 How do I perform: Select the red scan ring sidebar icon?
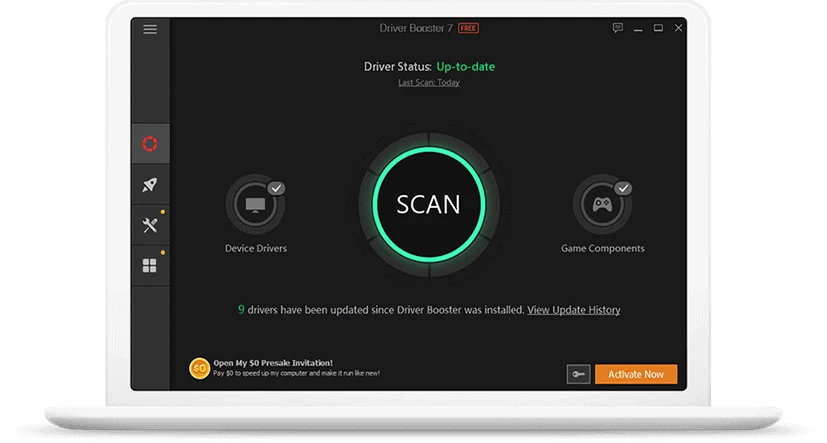click(x=150, y=143)
